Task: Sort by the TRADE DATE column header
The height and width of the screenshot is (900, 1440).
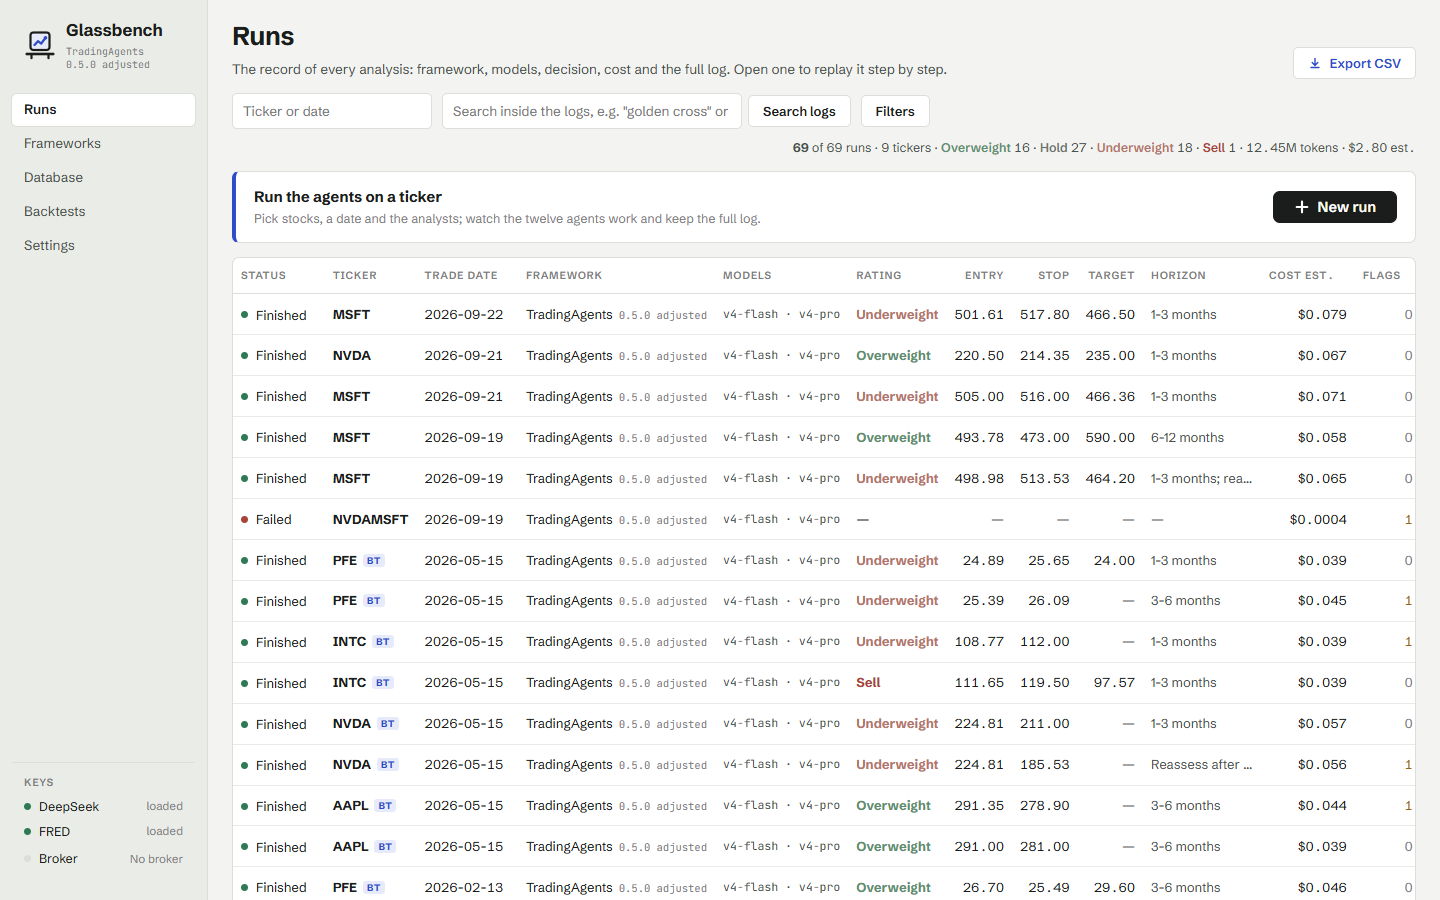Action: pos(461,275)
